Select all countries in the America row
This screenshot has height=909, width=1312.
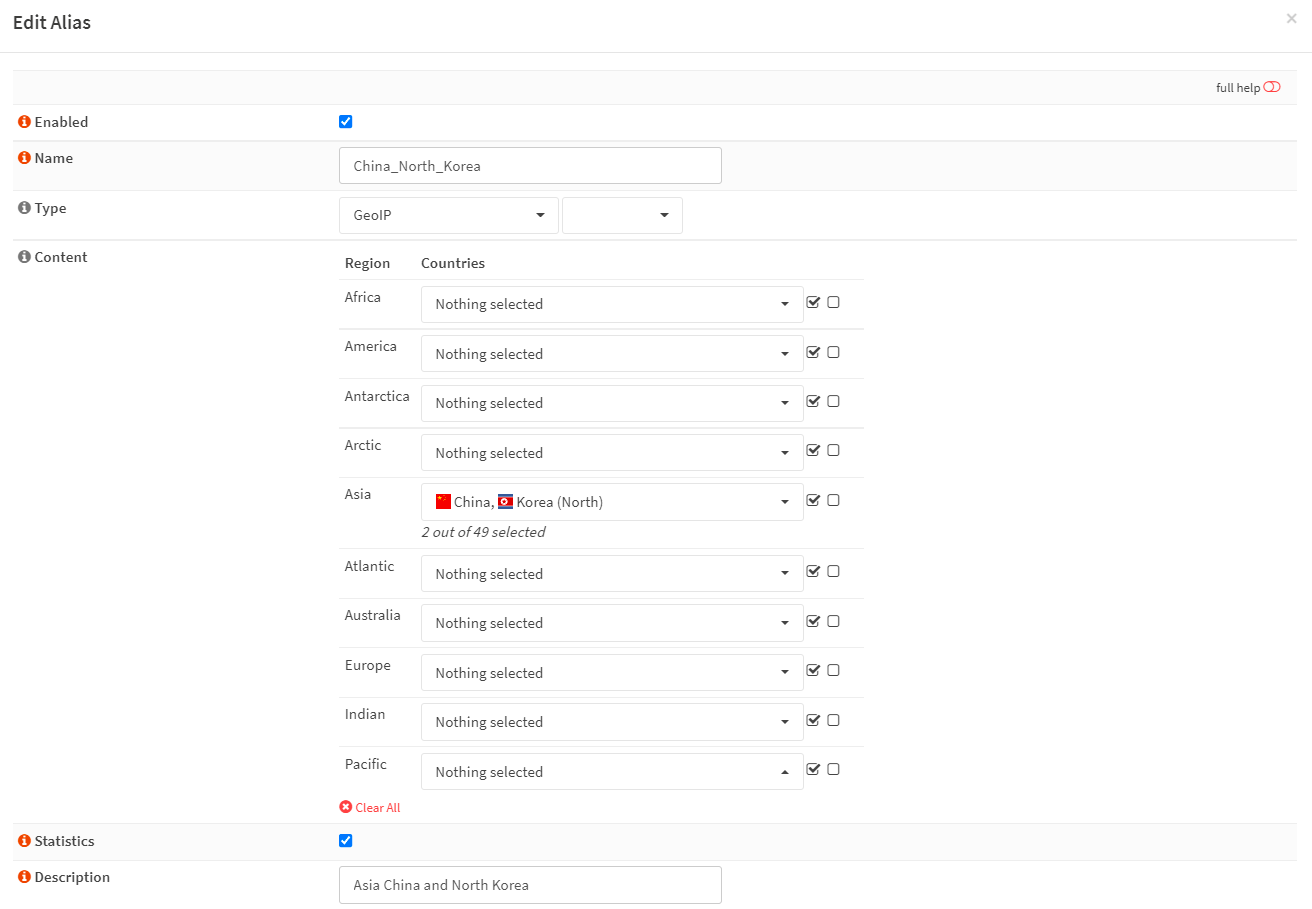click(x=813, y=352)
